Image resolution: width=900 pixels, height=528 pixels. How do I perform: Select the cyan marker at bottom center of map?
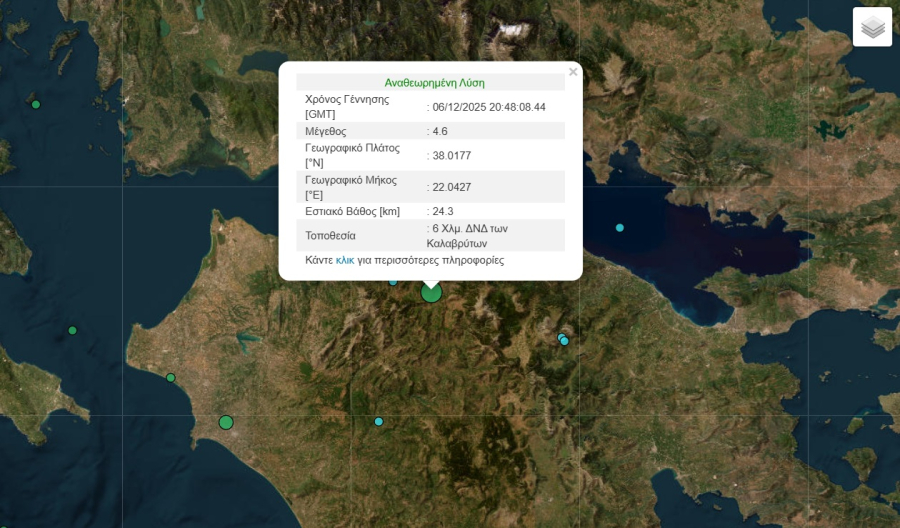point(379,421)
